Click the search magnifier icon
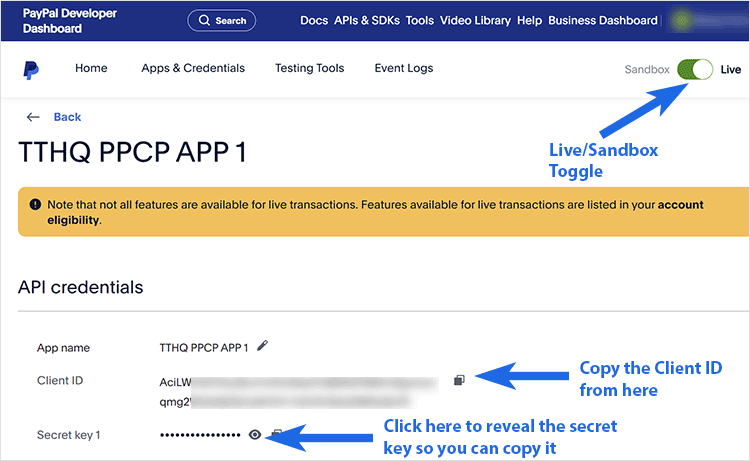The height and width of the screenshot is (461, 750). tap(204, 20)
